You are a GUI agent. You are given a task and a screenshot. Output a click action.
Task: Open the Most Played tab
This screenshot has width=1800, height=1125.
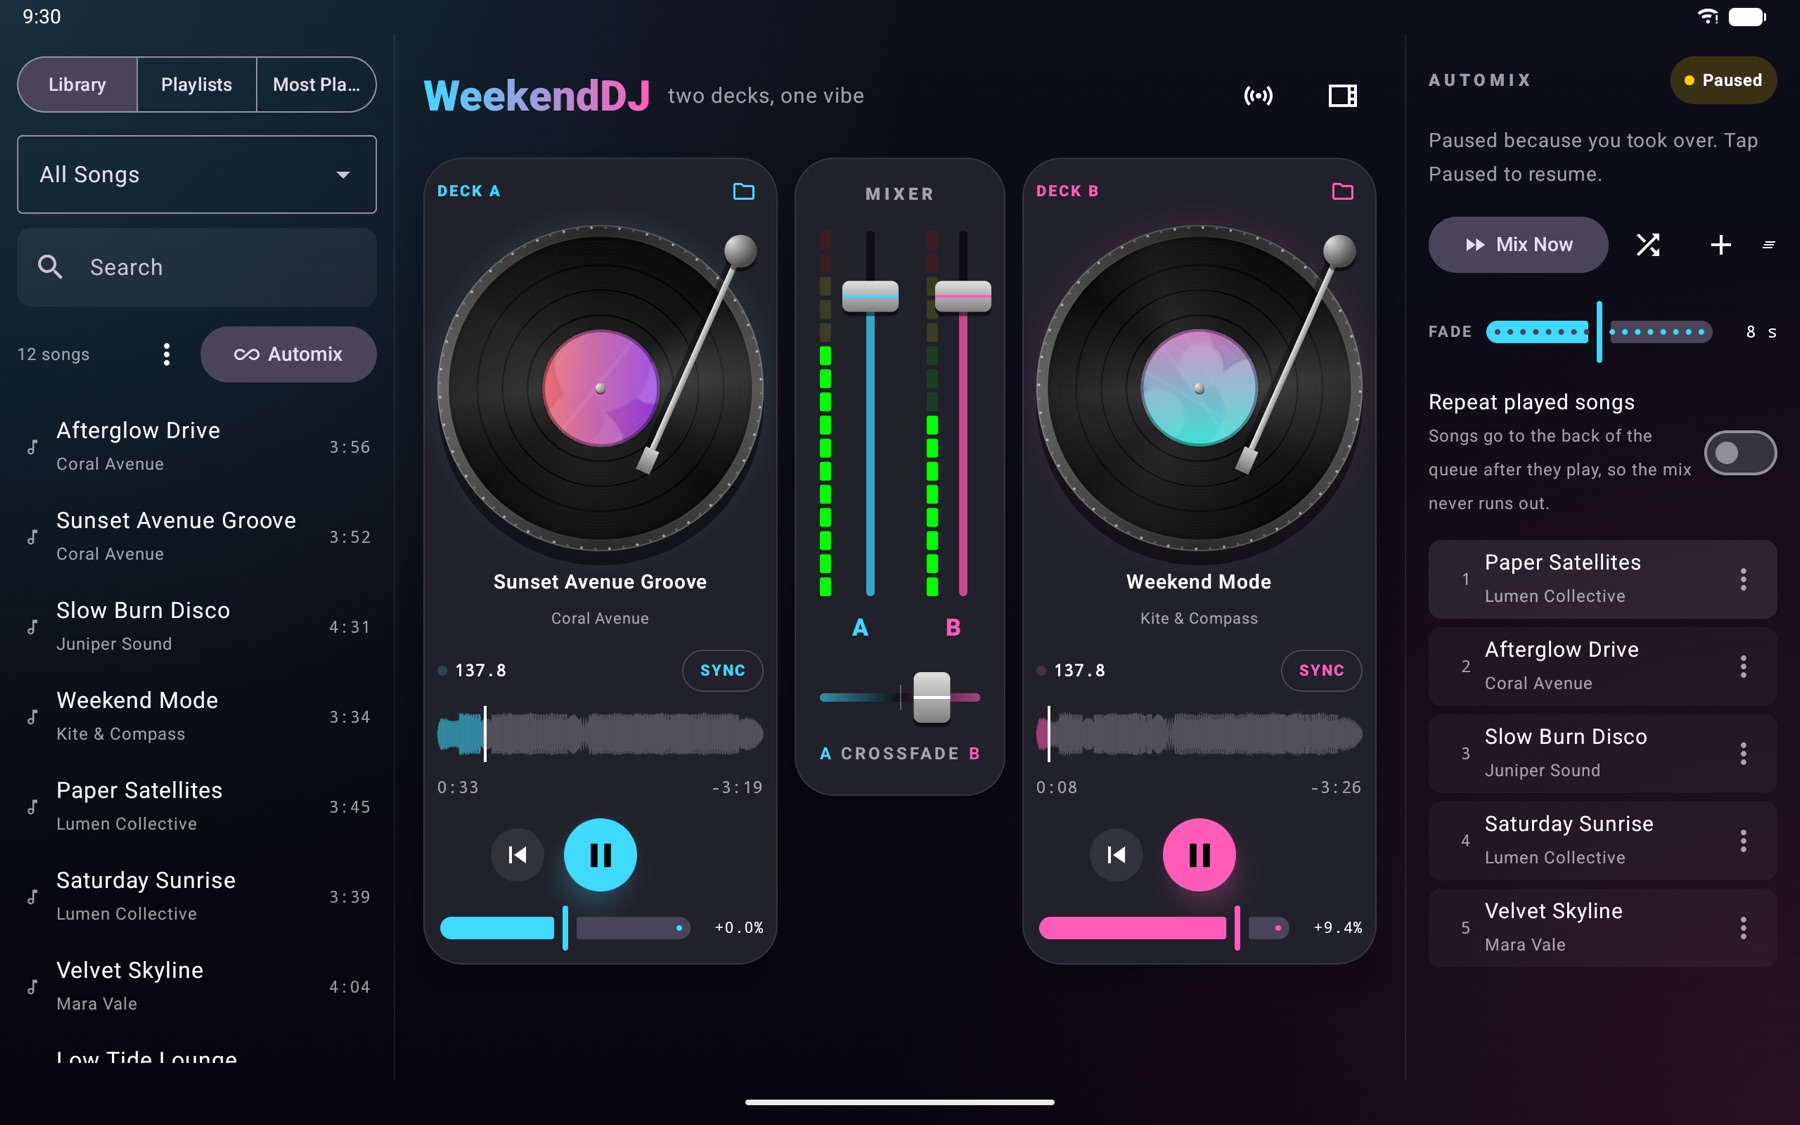tap(316, 85)
